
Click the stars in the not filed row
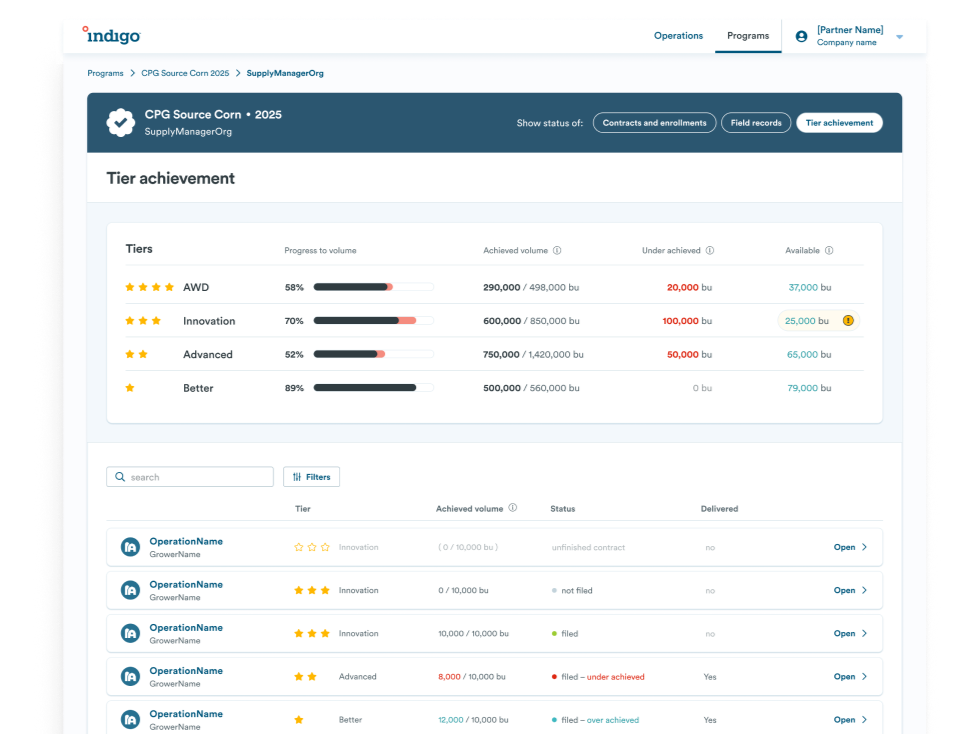coord(312,590)
